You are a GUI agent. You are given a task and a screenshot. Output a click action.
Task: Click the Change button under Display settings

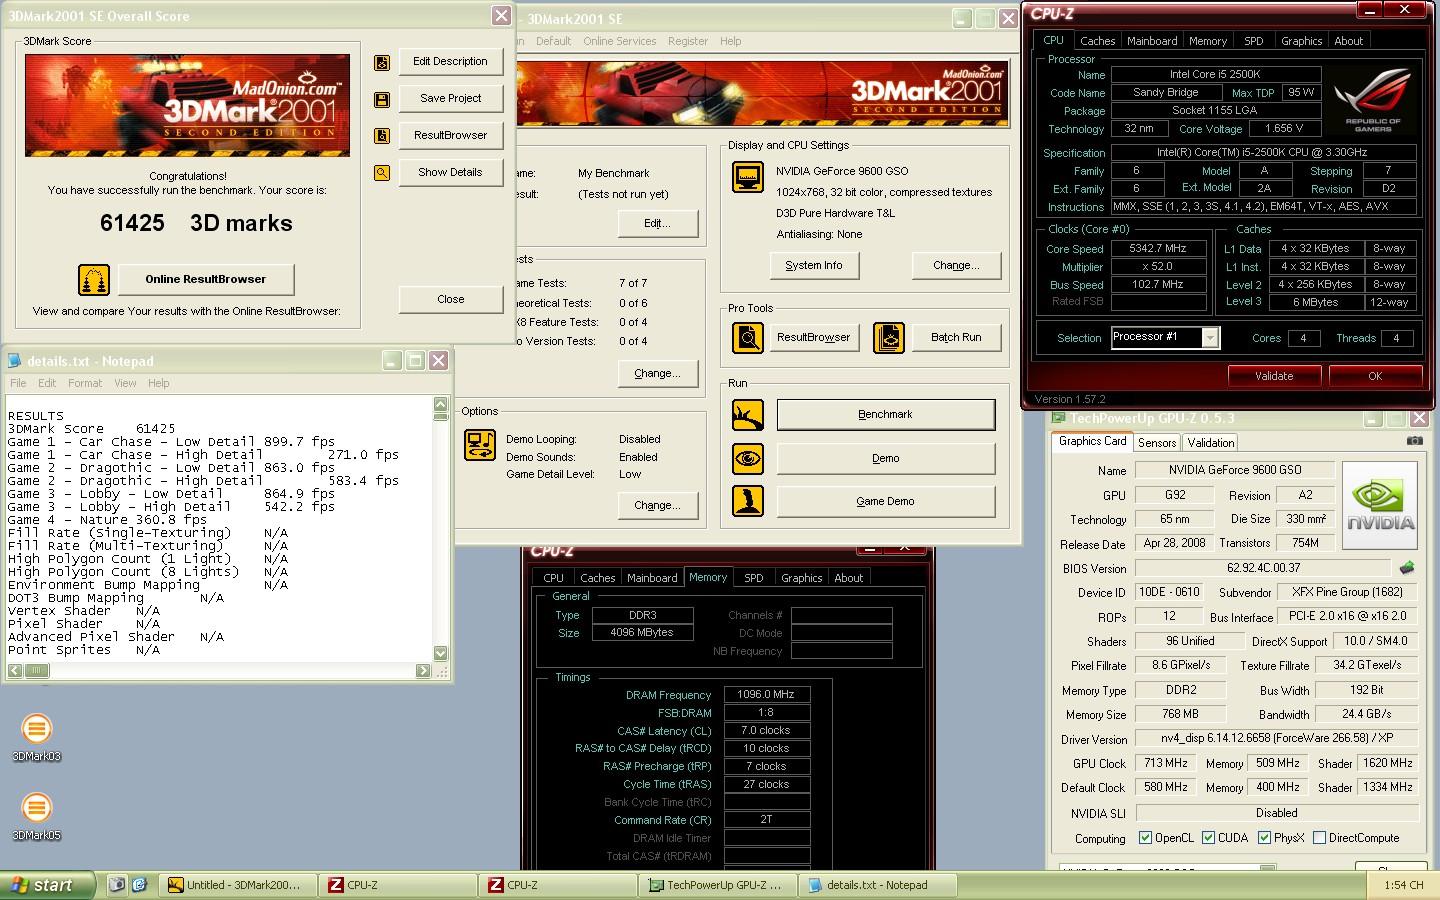[956, 266]
